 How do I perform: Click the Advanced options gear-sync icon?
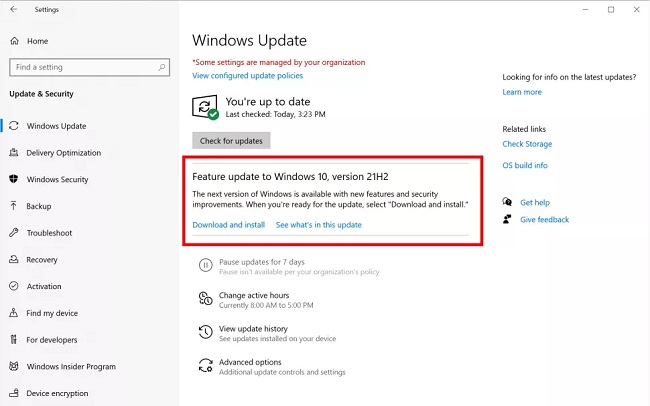[x=206, y=365]
